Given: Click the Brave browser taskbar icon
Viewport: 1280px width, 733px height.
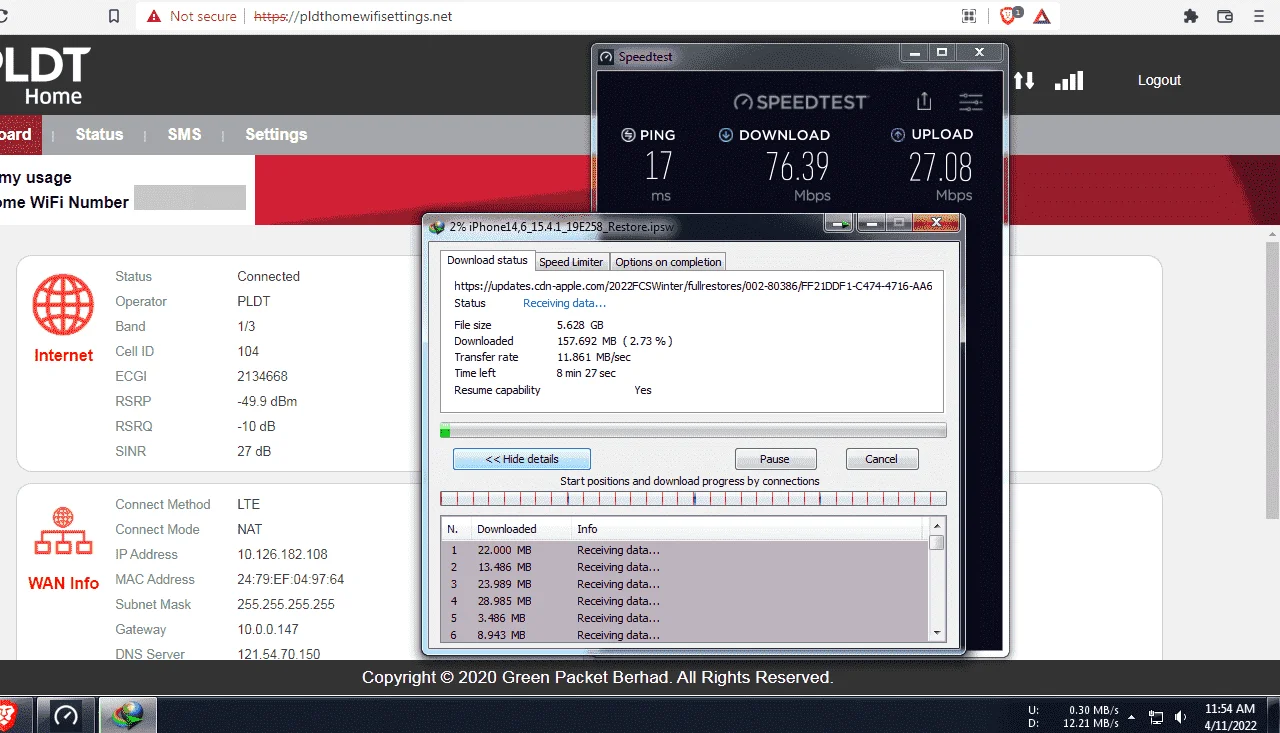Looking at the screenshot, I should coord(8,715).
